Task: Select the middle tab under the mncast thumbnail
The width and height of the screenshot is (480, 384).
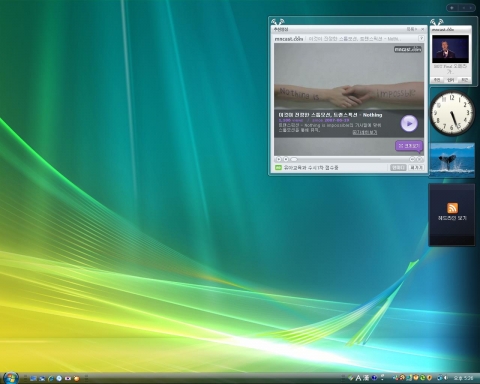Action: tap(451, 80)
